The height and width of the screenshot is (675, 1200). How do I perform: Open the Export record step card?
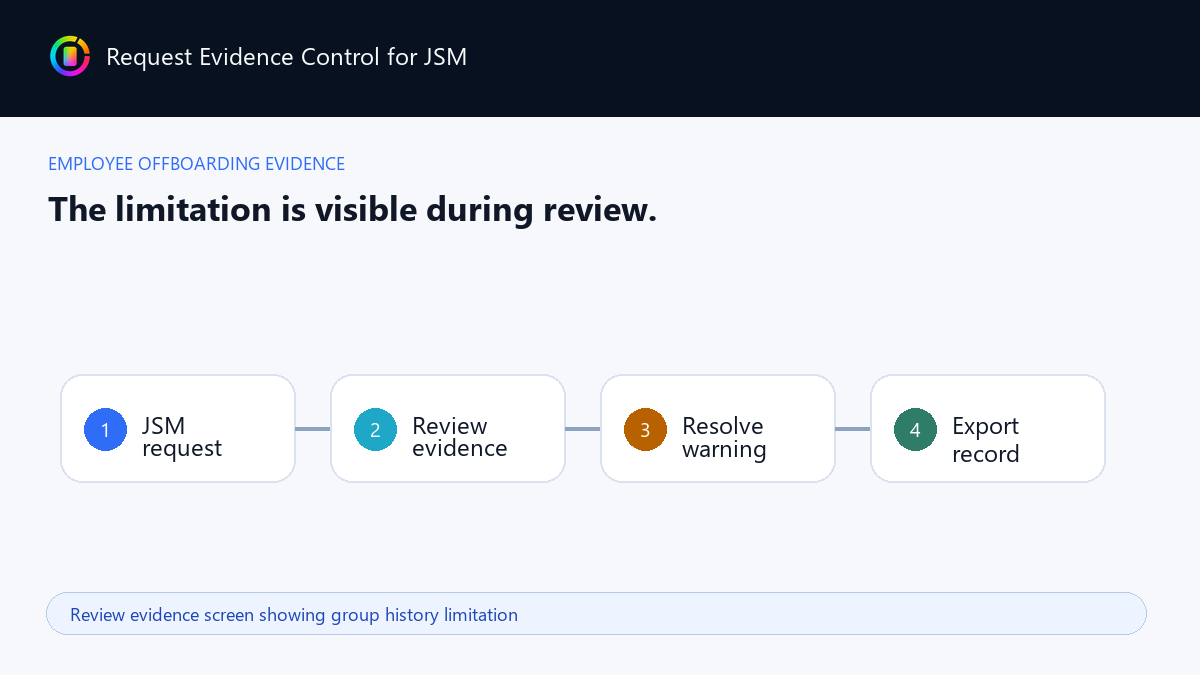988,429
